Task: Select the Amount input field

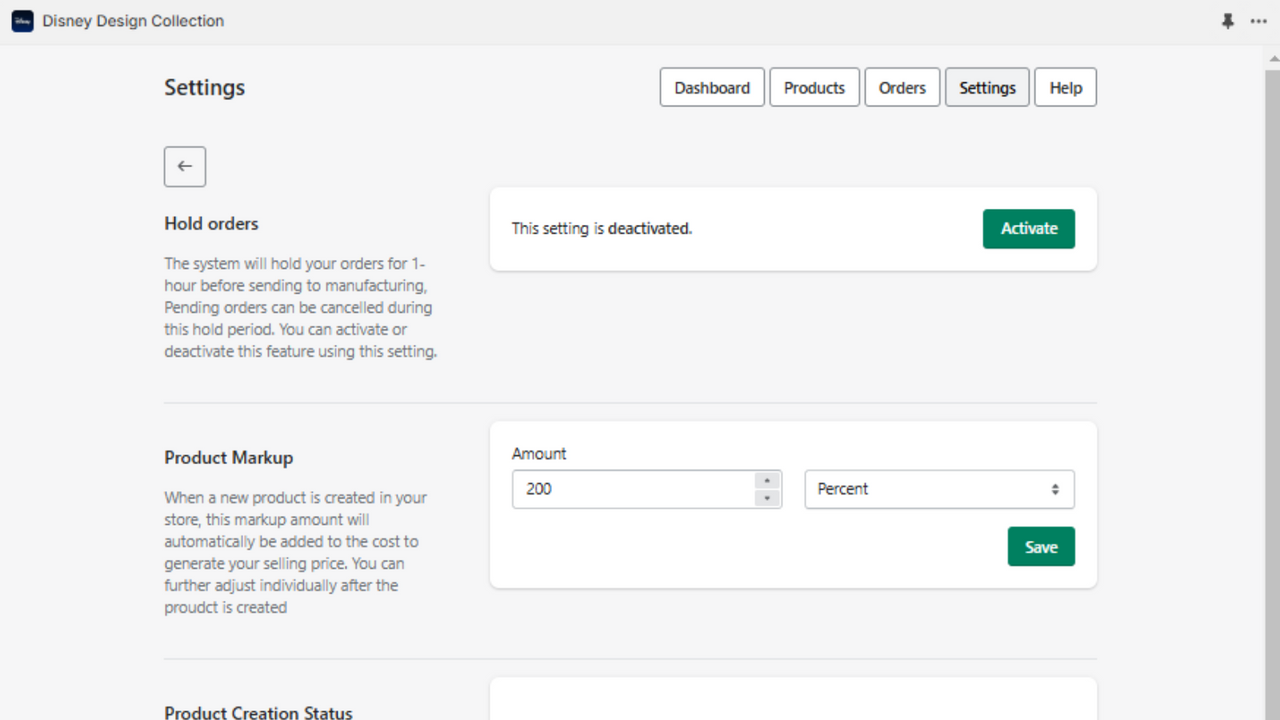Action: tap(630, 489)
